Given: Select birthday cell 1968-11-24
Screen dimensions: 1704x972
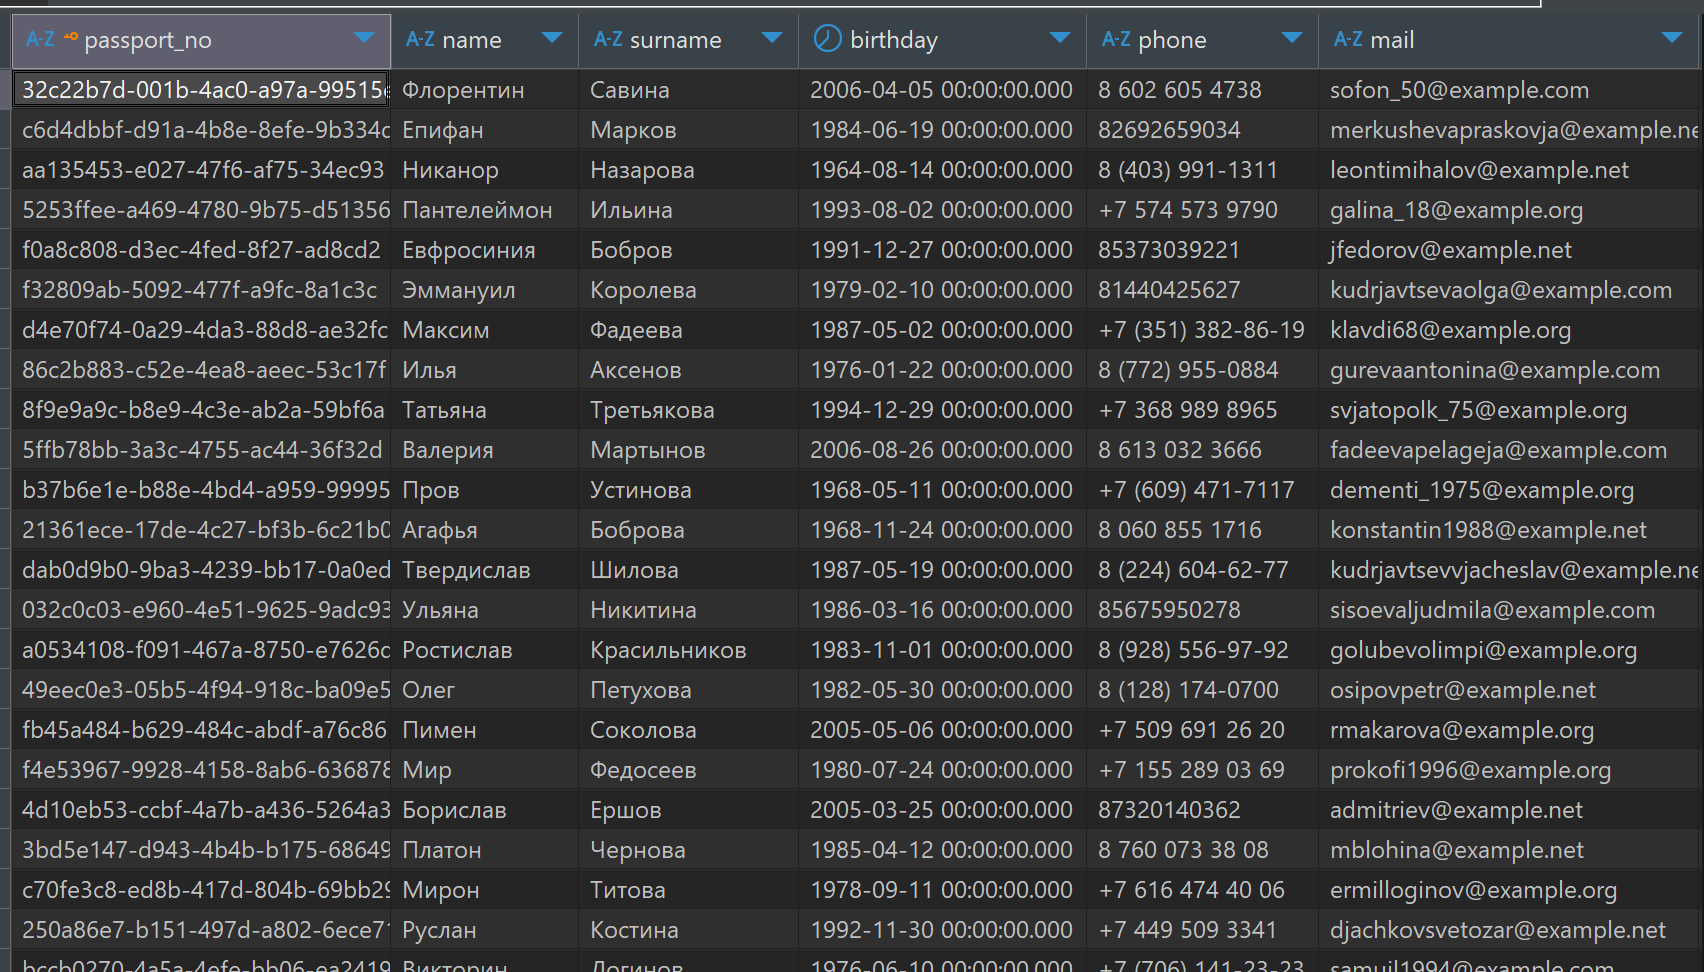Looking at the screenshot, I should 943,530.
